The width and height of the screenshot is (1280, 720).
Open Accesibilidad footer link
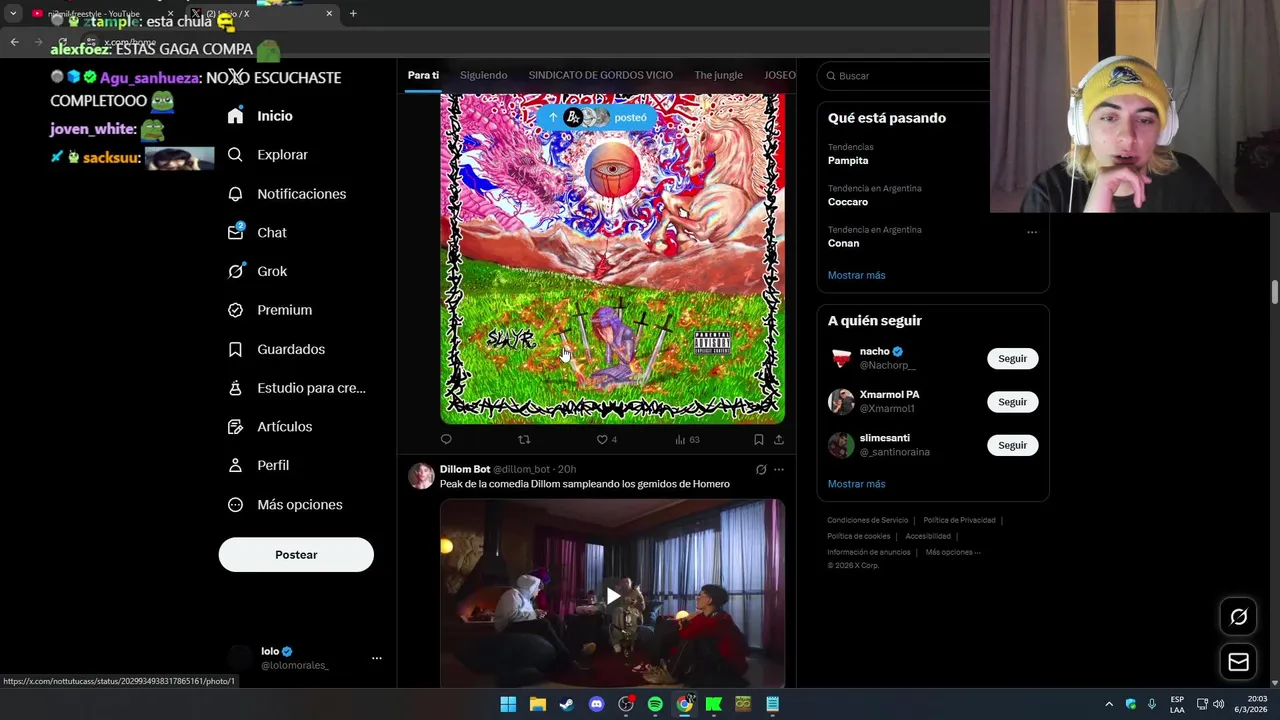[928, 536]
